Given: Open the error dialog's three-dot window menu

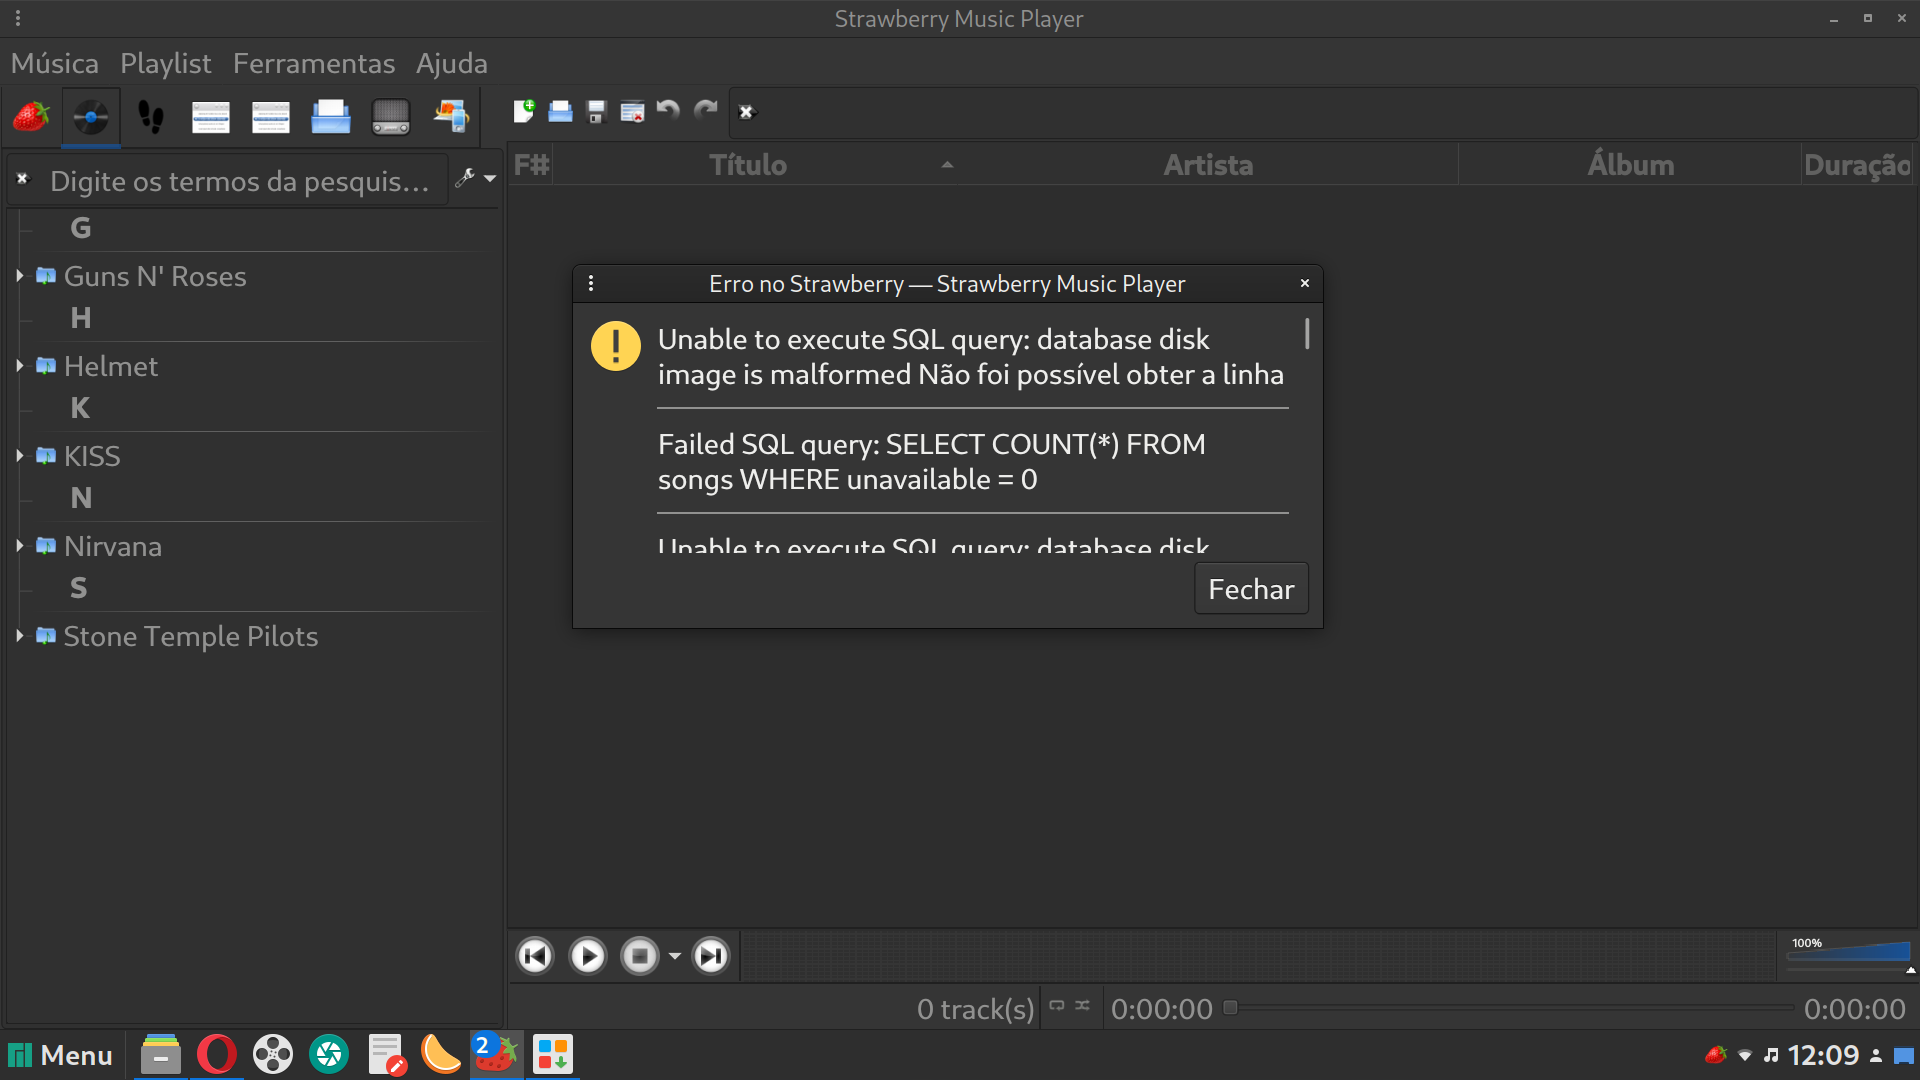Looking at the screenshot, I should (x=591, y=283).
